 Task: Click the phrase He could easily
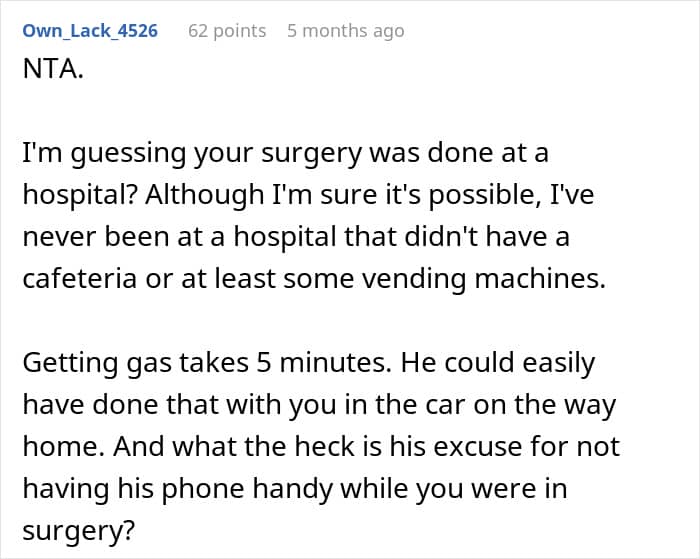click(x=498, y=364)
